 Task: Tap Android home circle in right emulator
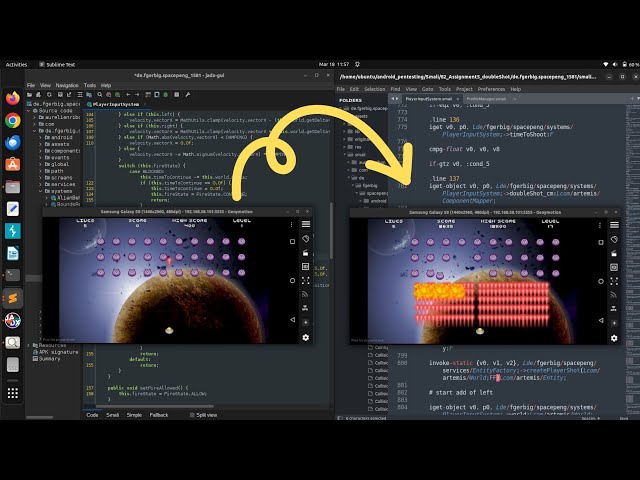[x=601, y=282]
